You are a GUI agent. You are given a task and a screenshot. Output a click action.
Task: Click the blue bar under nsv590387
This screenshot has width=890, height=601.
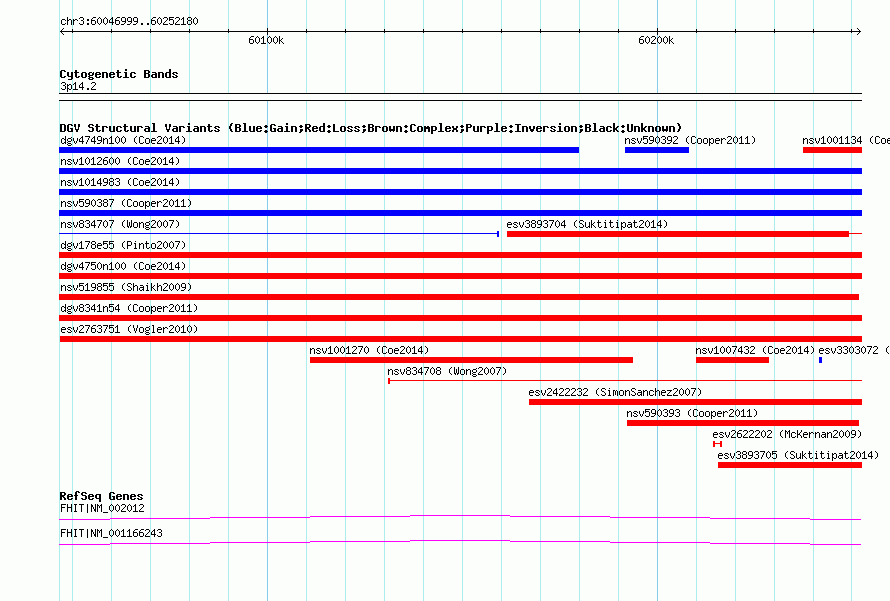pos(460,213)
